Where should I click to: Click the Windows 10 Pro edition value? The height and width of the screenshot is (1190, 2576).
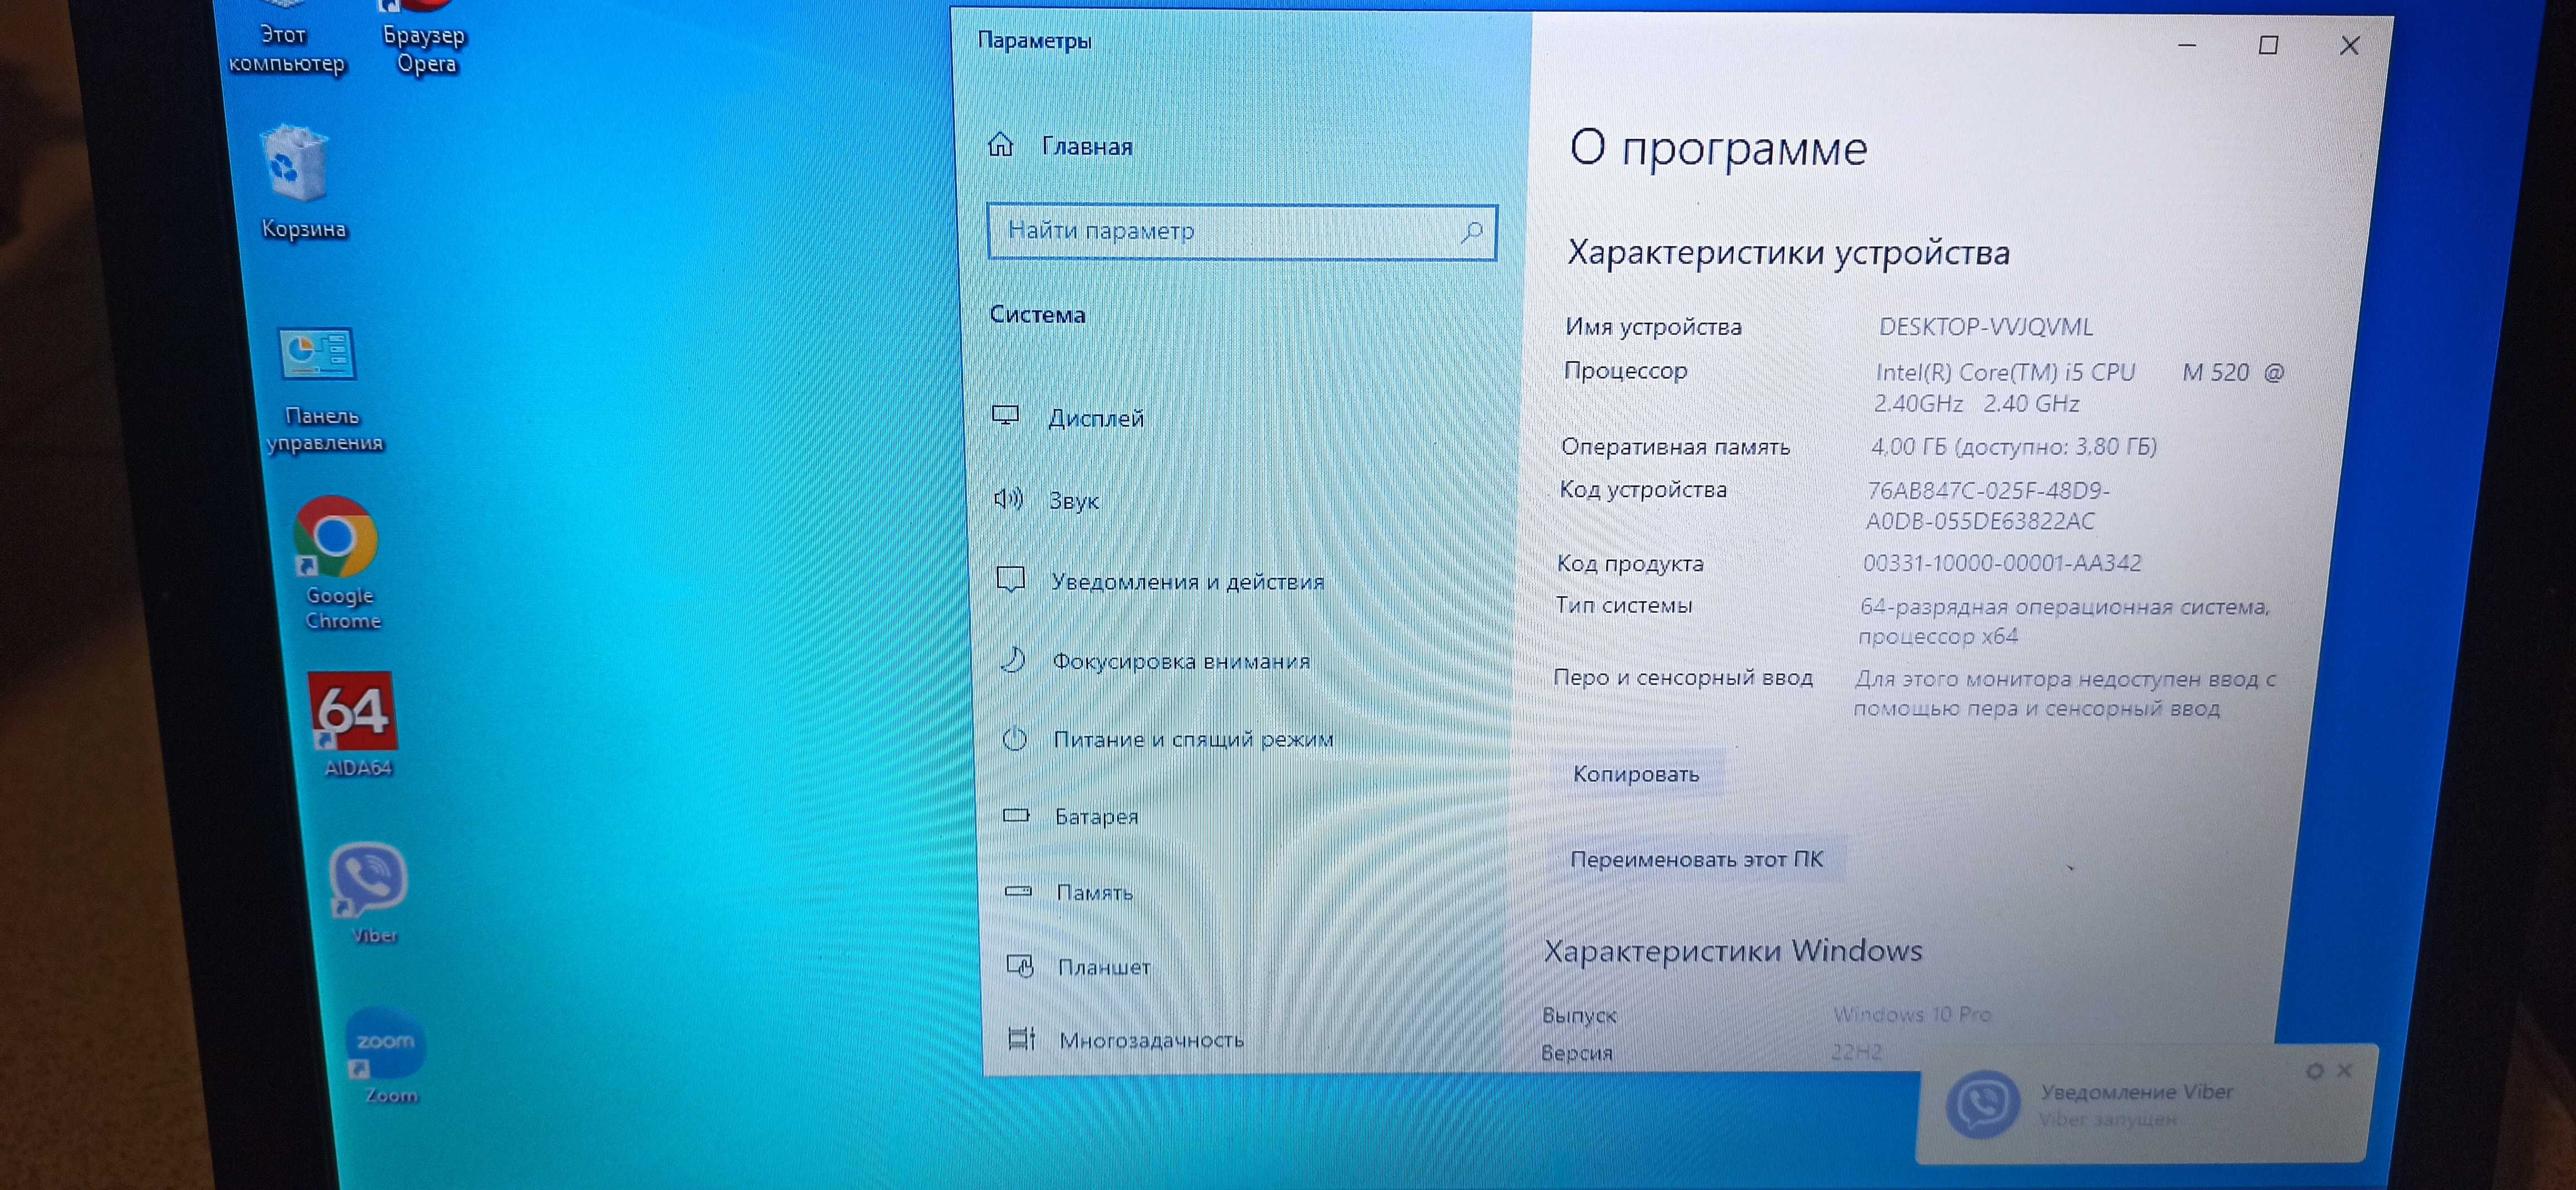coord(1911,1014)
